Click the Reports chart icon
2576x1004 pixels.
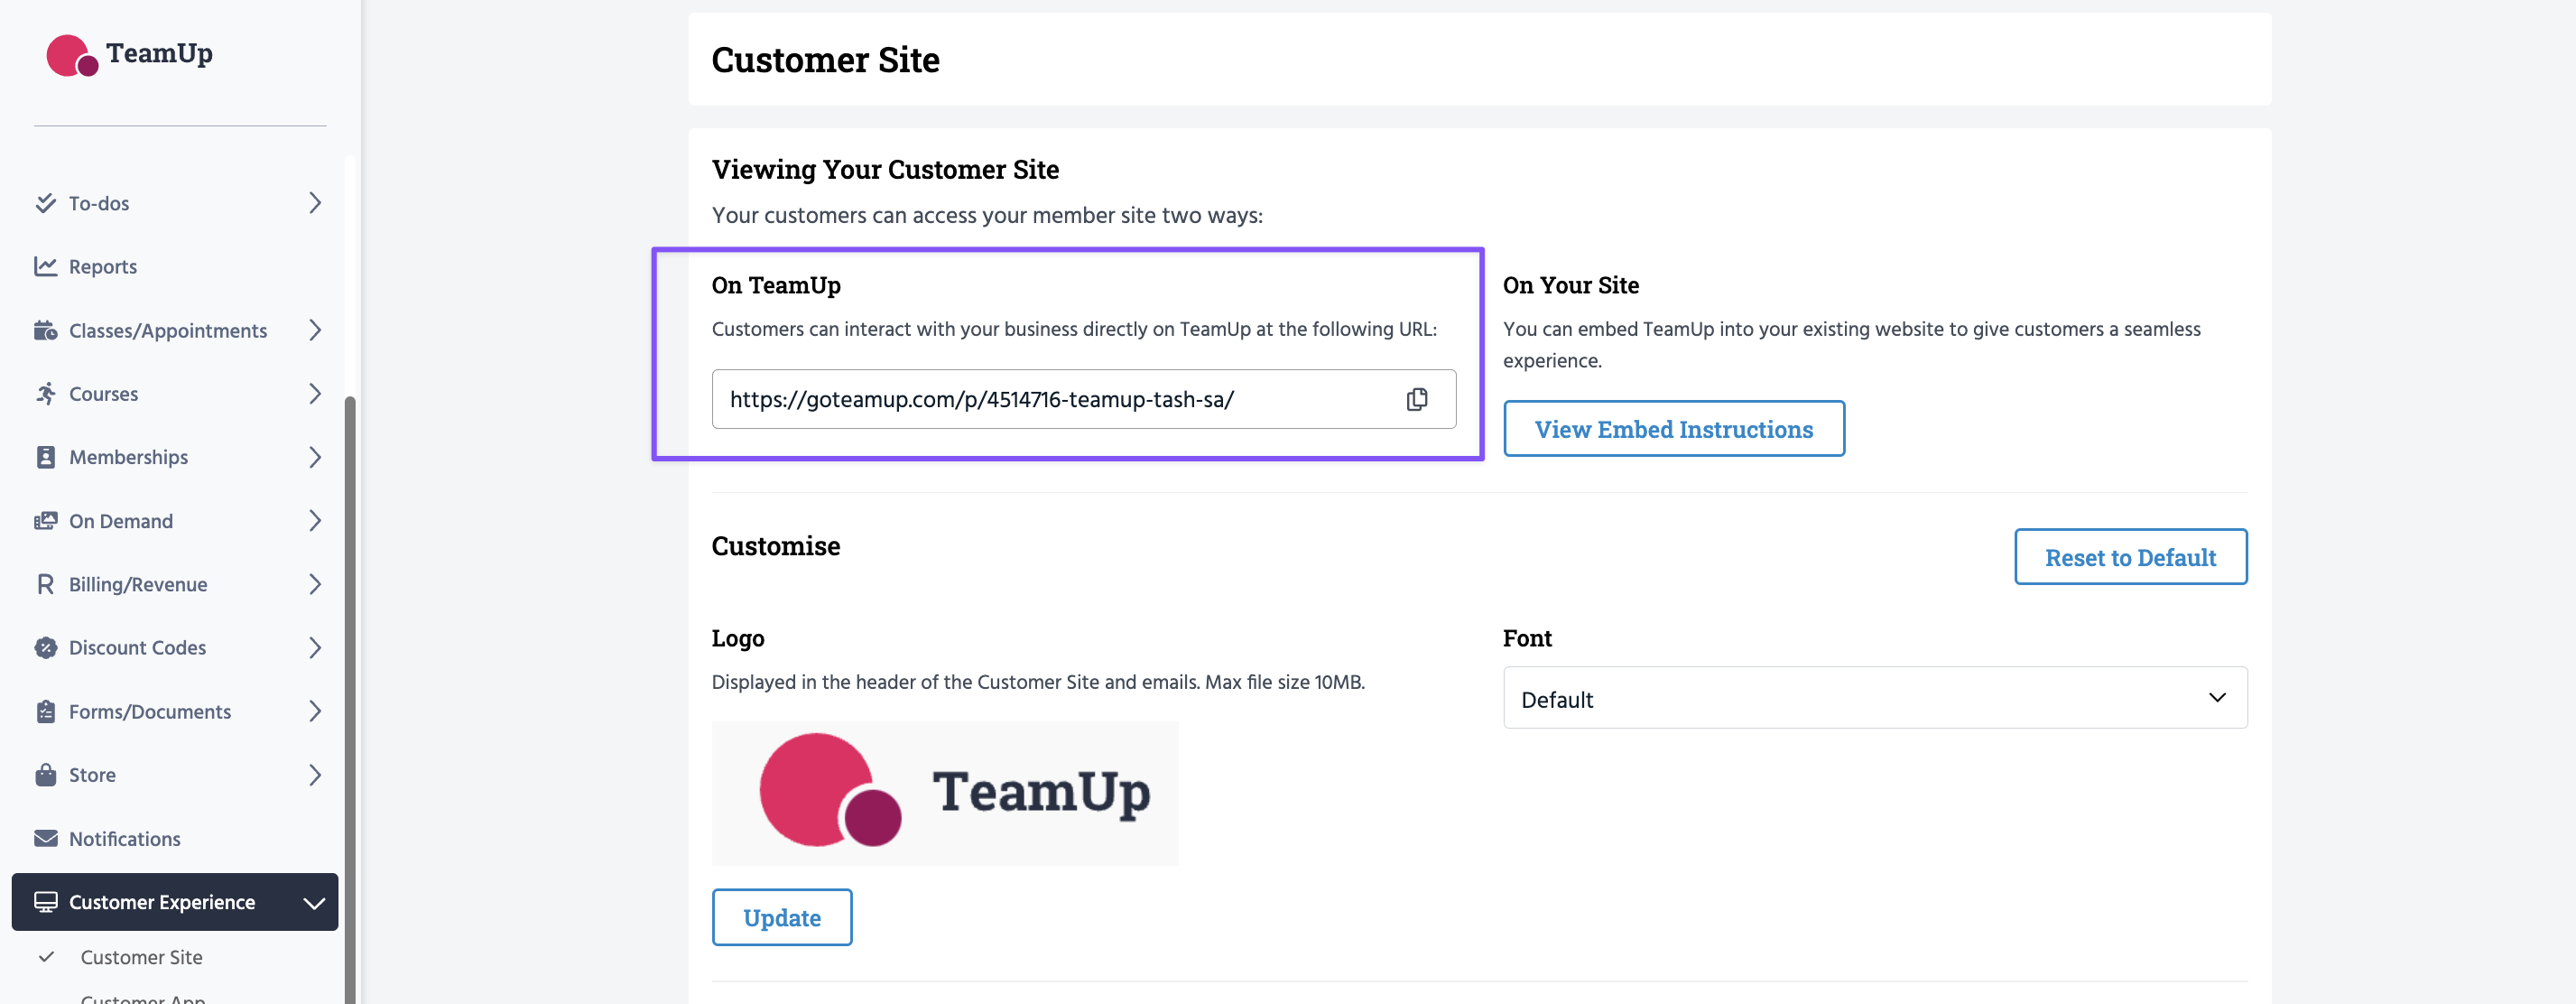(45, 266)
